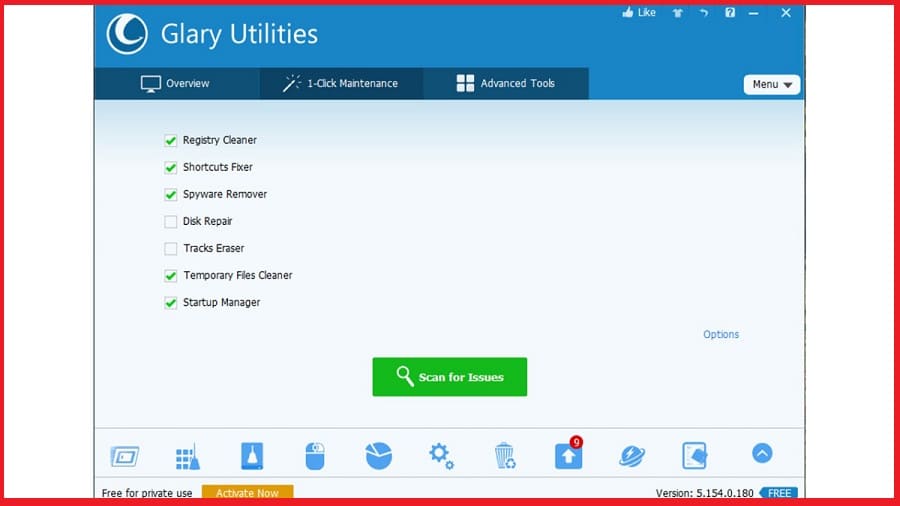The height and width of the screenshot is (506, 900).
Task: Click the skin t-shirt icon
Action: [678, 13]
